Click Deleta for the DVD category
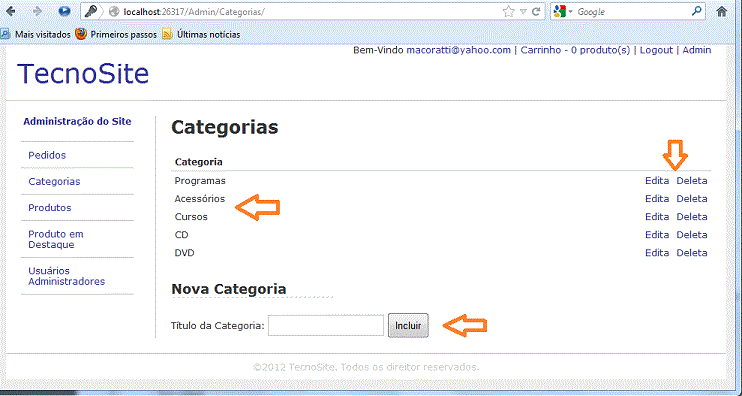Screen dimensions: 742x396 click(692, 253)
